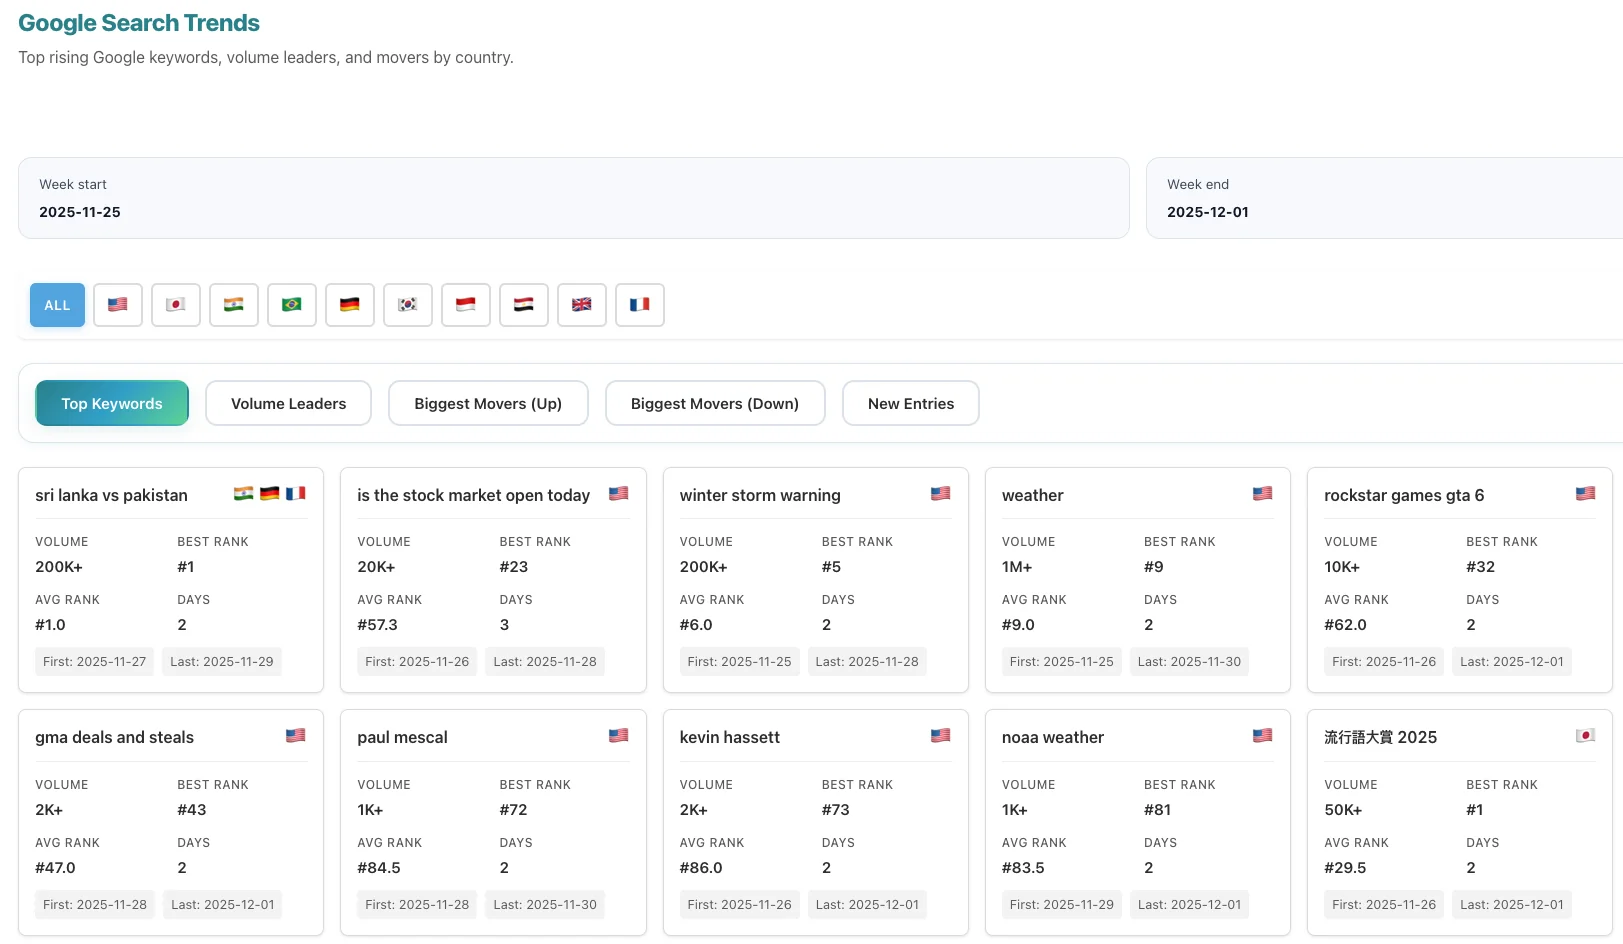Click the New Entries button
Image resolution: width=1623 pixels, height=944 pixels.
[910, 403]
